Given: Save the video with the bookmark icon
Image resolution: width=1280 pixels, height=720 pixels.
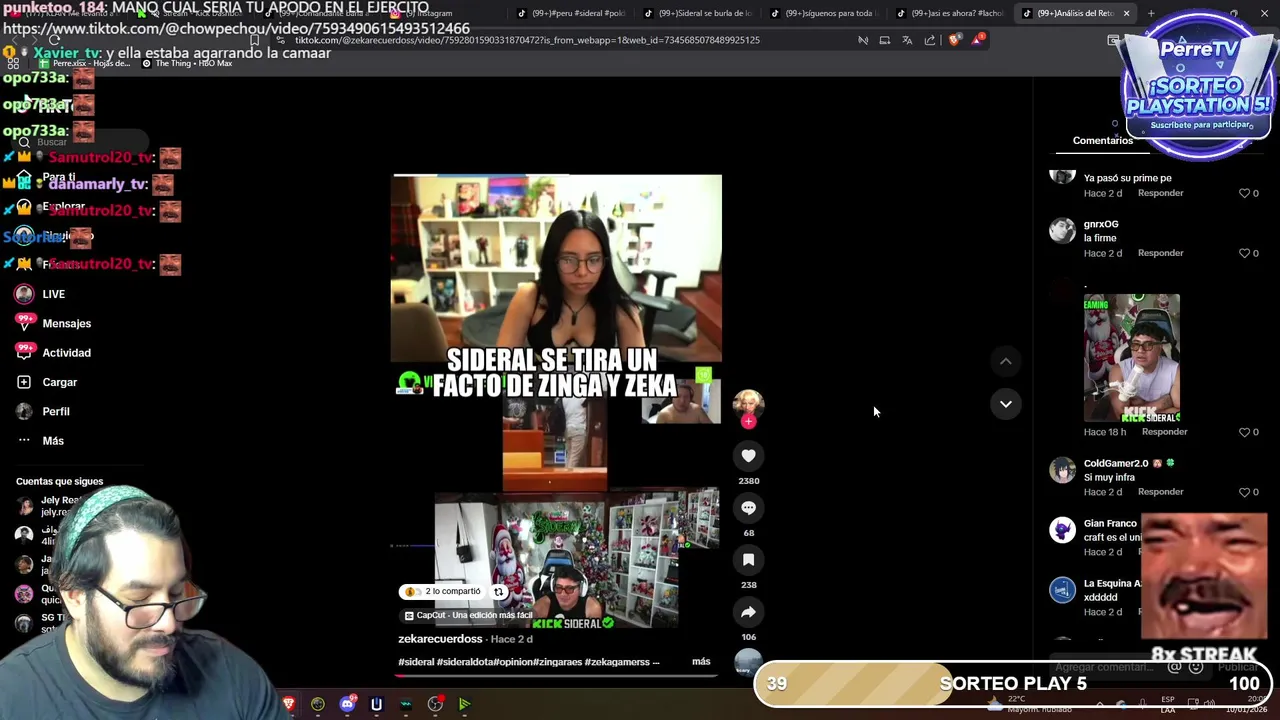Looking at the screenshot, I should point(748,560).
